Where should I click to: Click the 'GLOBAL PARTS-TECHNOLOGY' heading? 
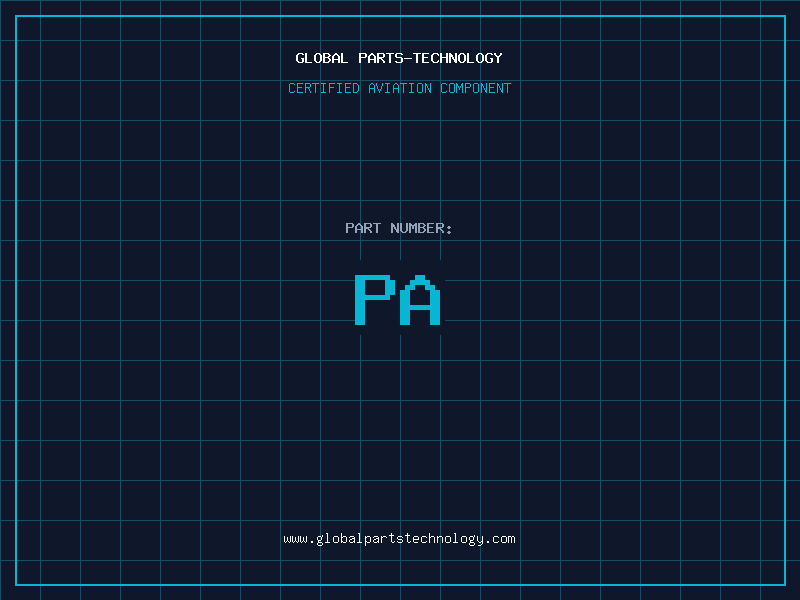(399, 58)
